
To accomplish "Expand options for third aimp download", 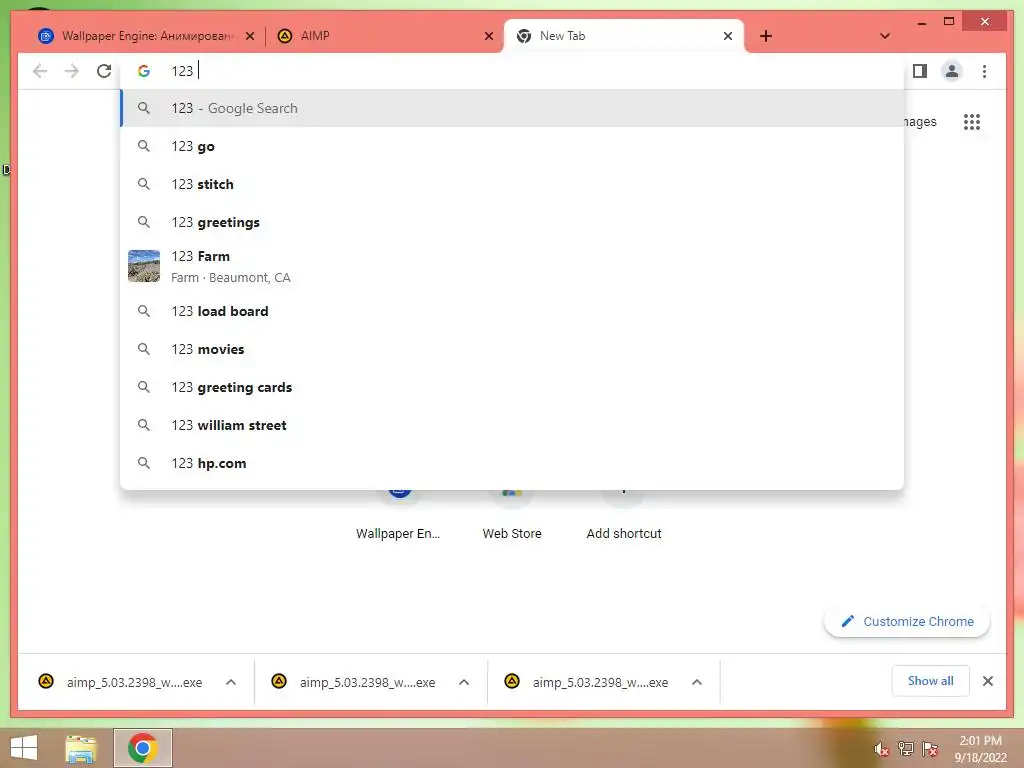I will pos(697,682).
